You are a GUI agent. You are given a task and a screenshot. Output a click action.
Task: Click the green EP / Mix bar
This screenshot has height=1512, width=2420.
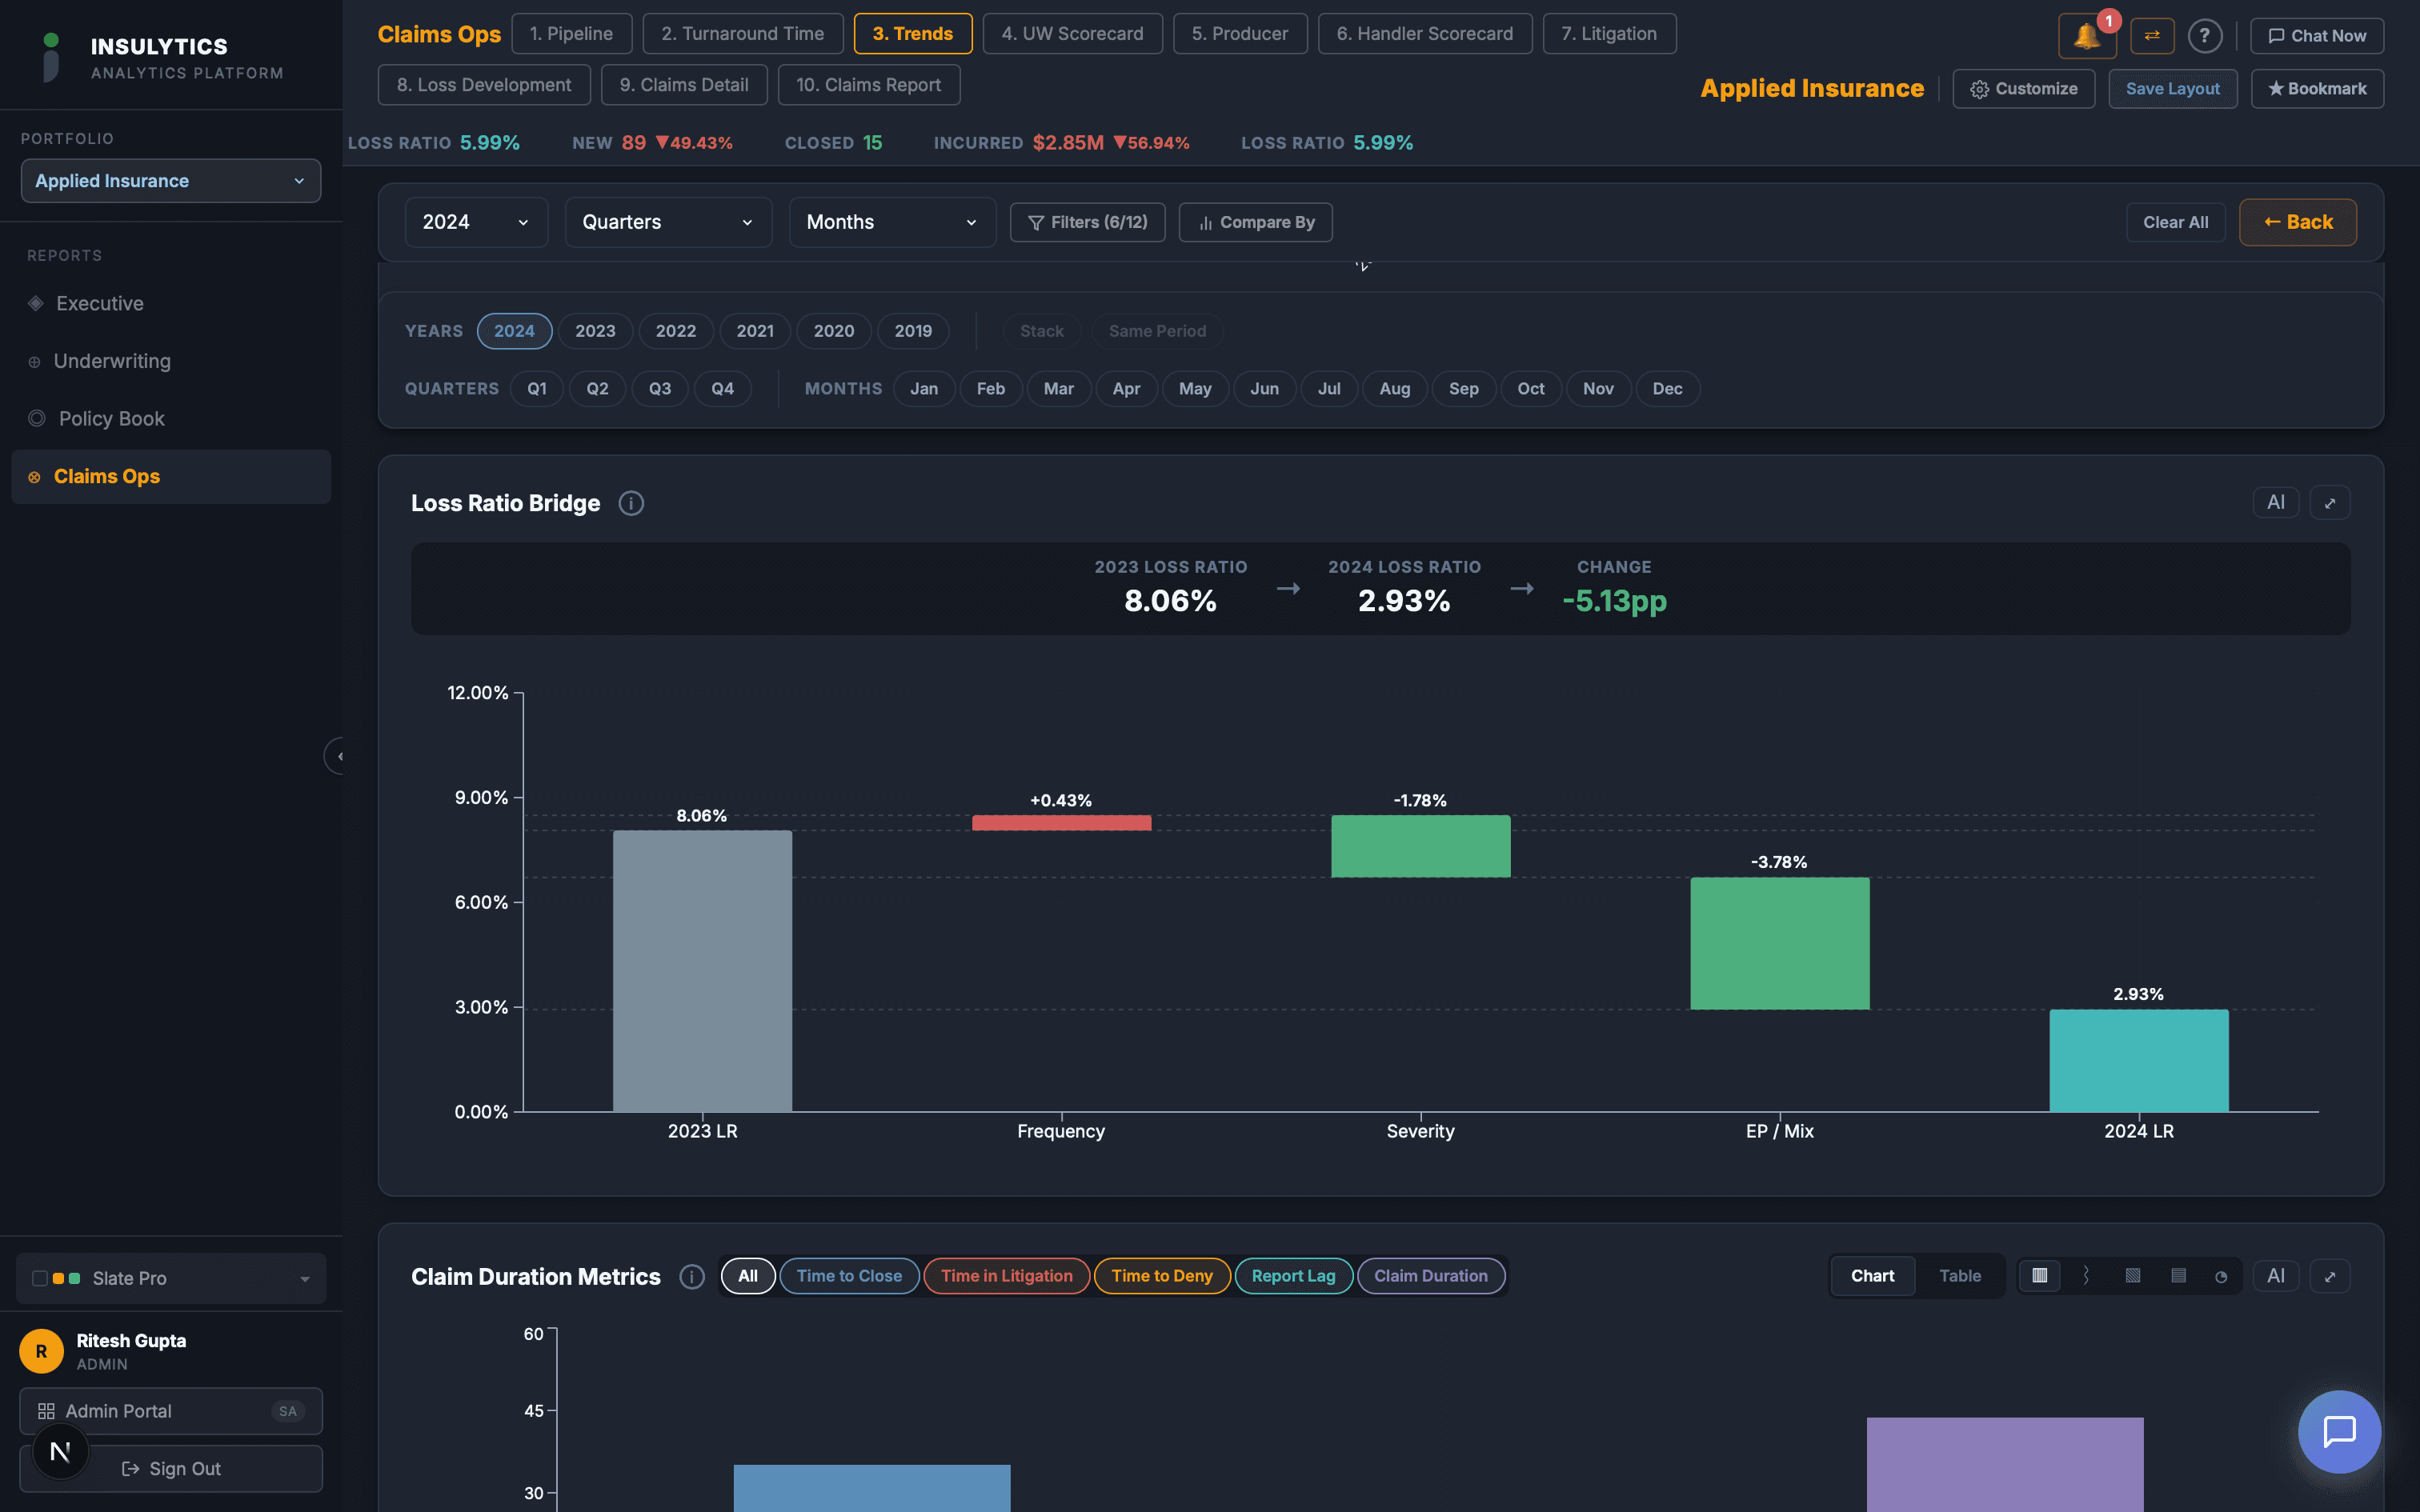click(1779, 943)
